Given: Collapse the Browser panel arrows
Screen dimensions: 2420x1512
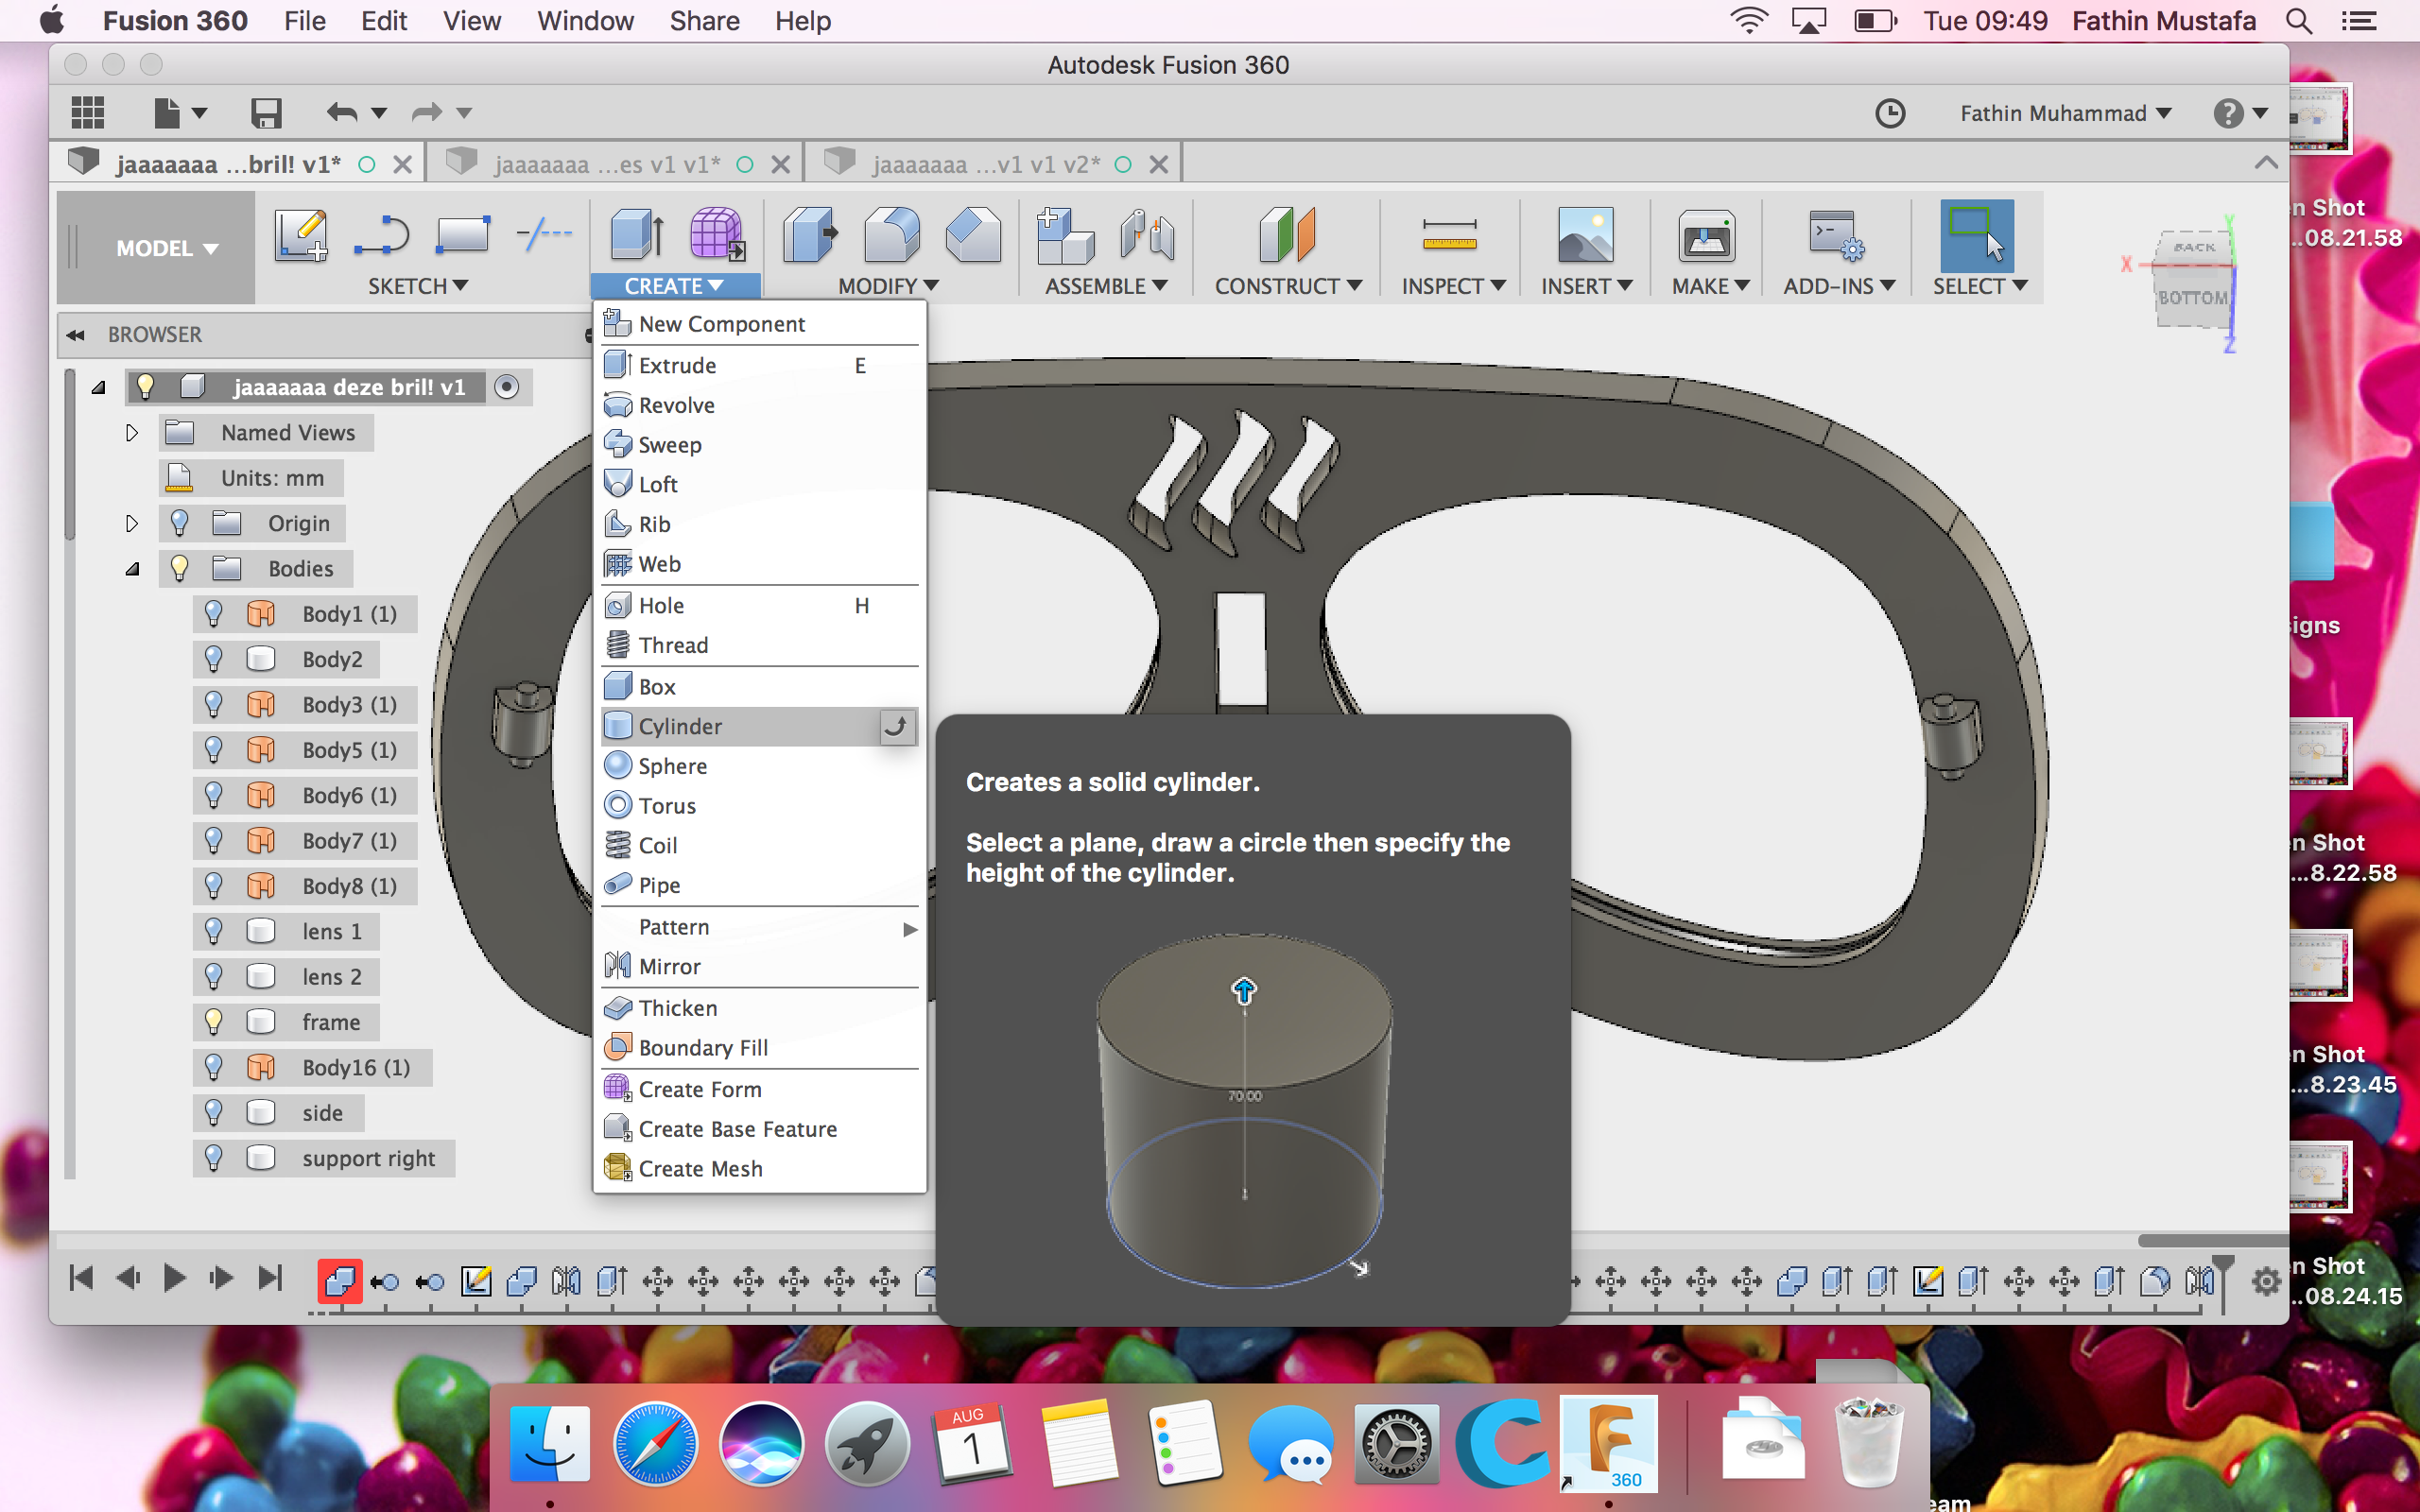Looking at the screenshot, I should 76,335.
